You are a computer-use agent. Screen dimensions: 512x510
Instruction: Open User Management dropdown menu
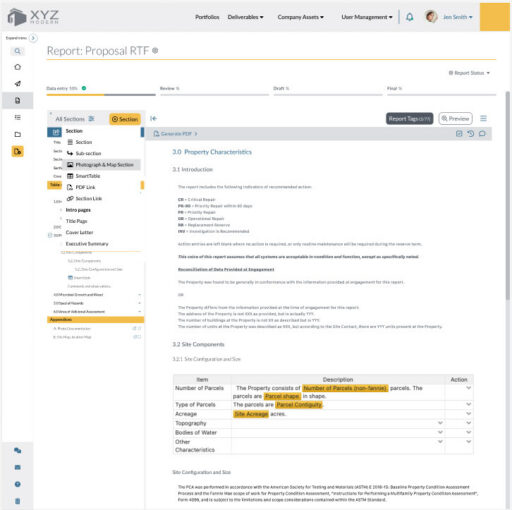pyautogui.click(x=367, y=17)
